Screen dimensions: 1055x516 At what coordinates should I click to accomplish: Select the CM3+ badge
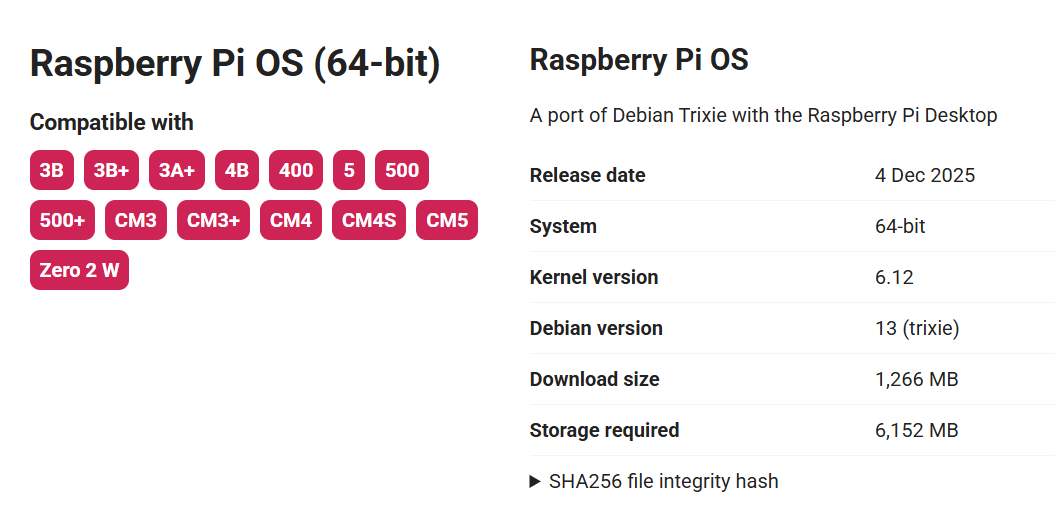click(213, 220)
